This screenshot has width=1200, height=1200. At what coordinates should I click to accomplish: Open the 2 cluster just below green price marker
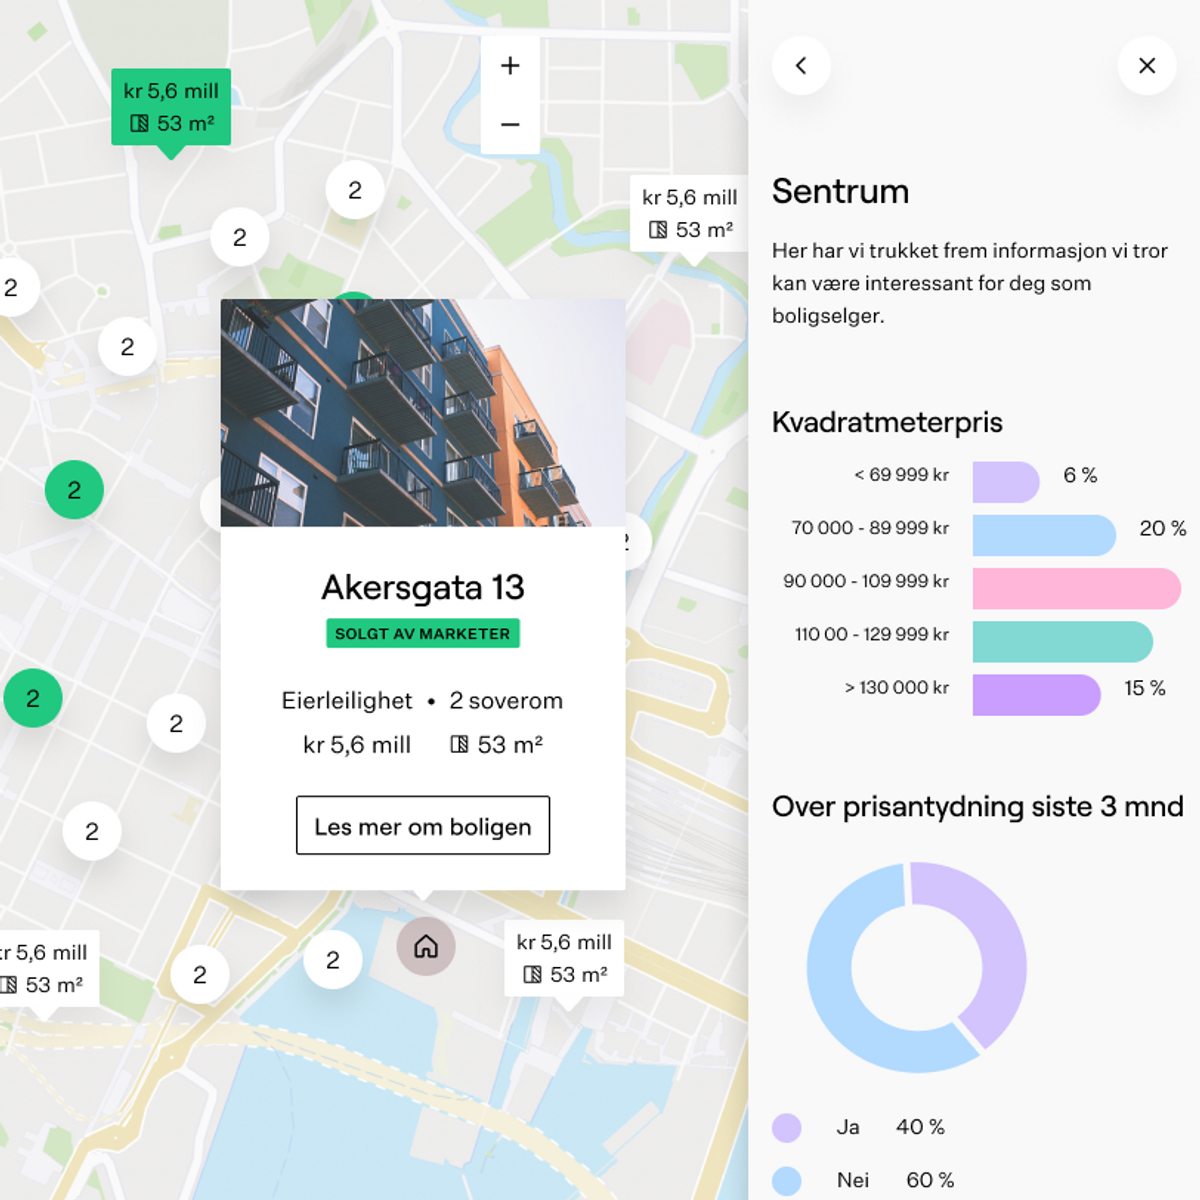(240, 237)
